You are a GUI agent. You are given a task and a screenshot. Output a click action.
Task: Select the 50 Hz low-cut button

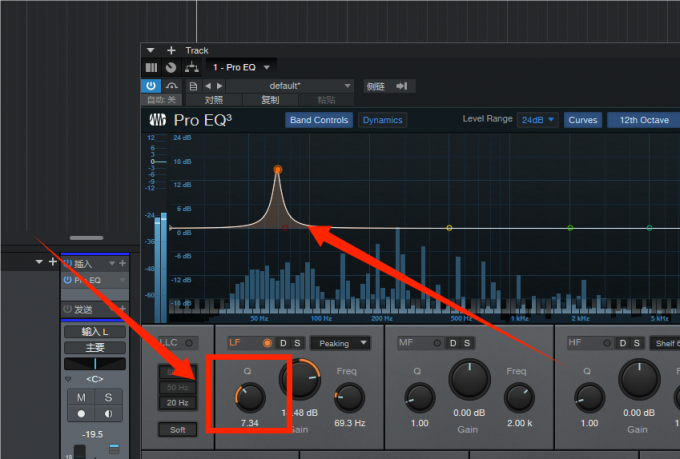click(177, 387)
